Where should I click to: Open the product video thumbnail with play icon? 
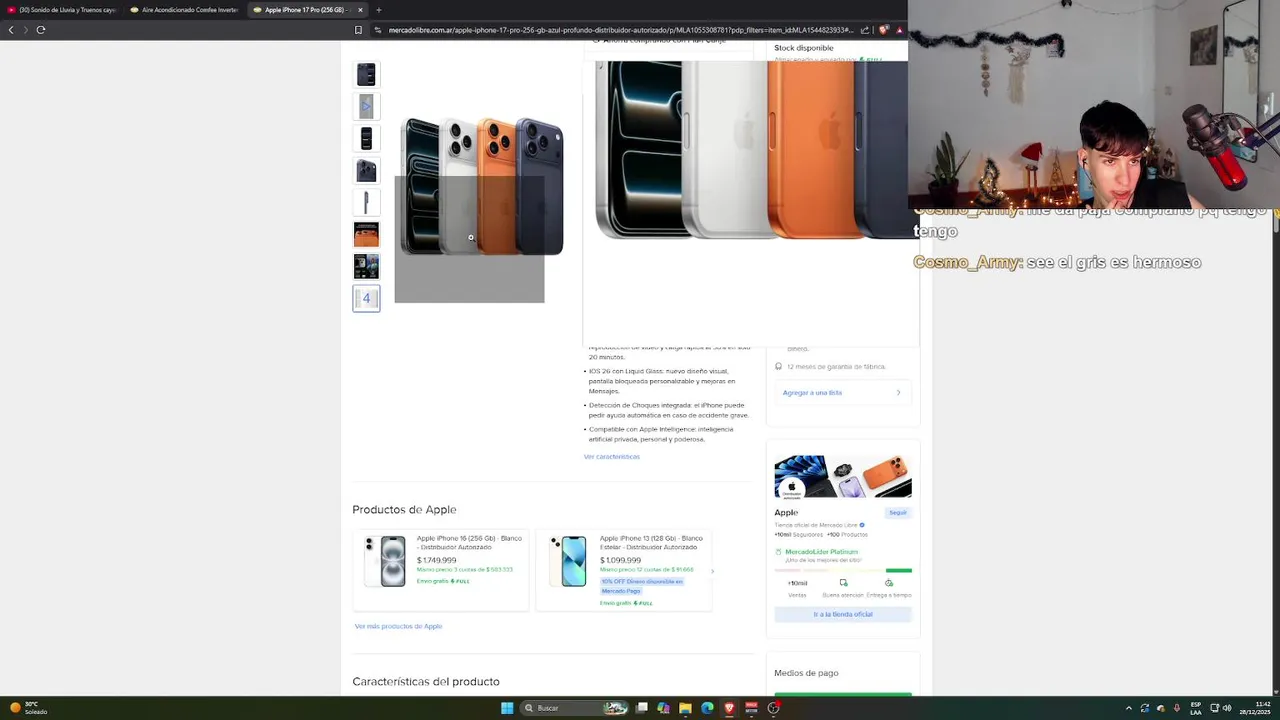point(366,106)
